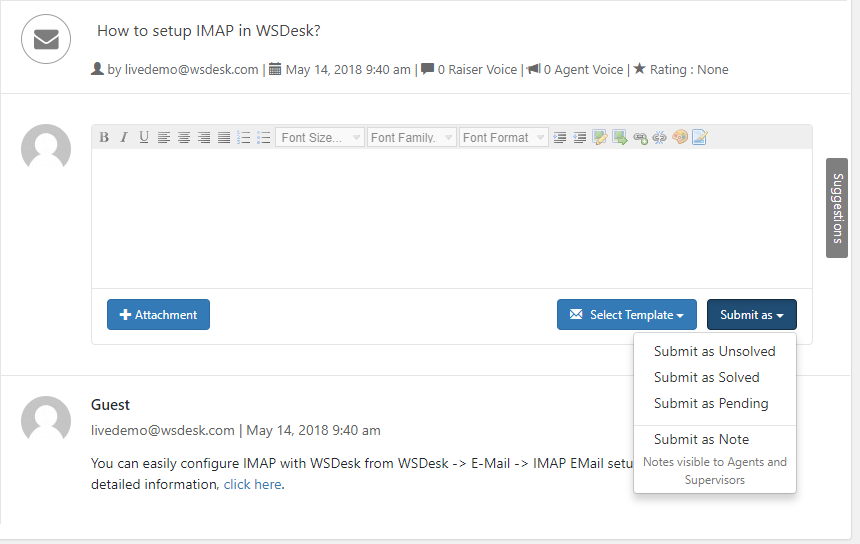Open the Font Size dropdown

320,137
